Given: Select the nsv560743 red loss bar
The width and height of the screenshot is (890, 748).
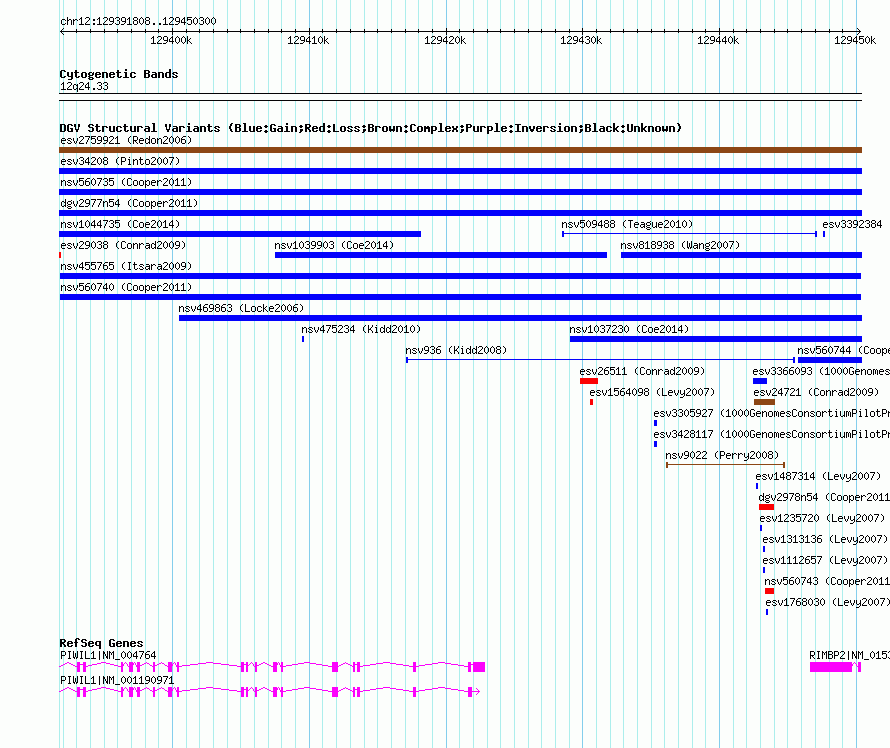Looking at the screenshot, I should 769,591.
